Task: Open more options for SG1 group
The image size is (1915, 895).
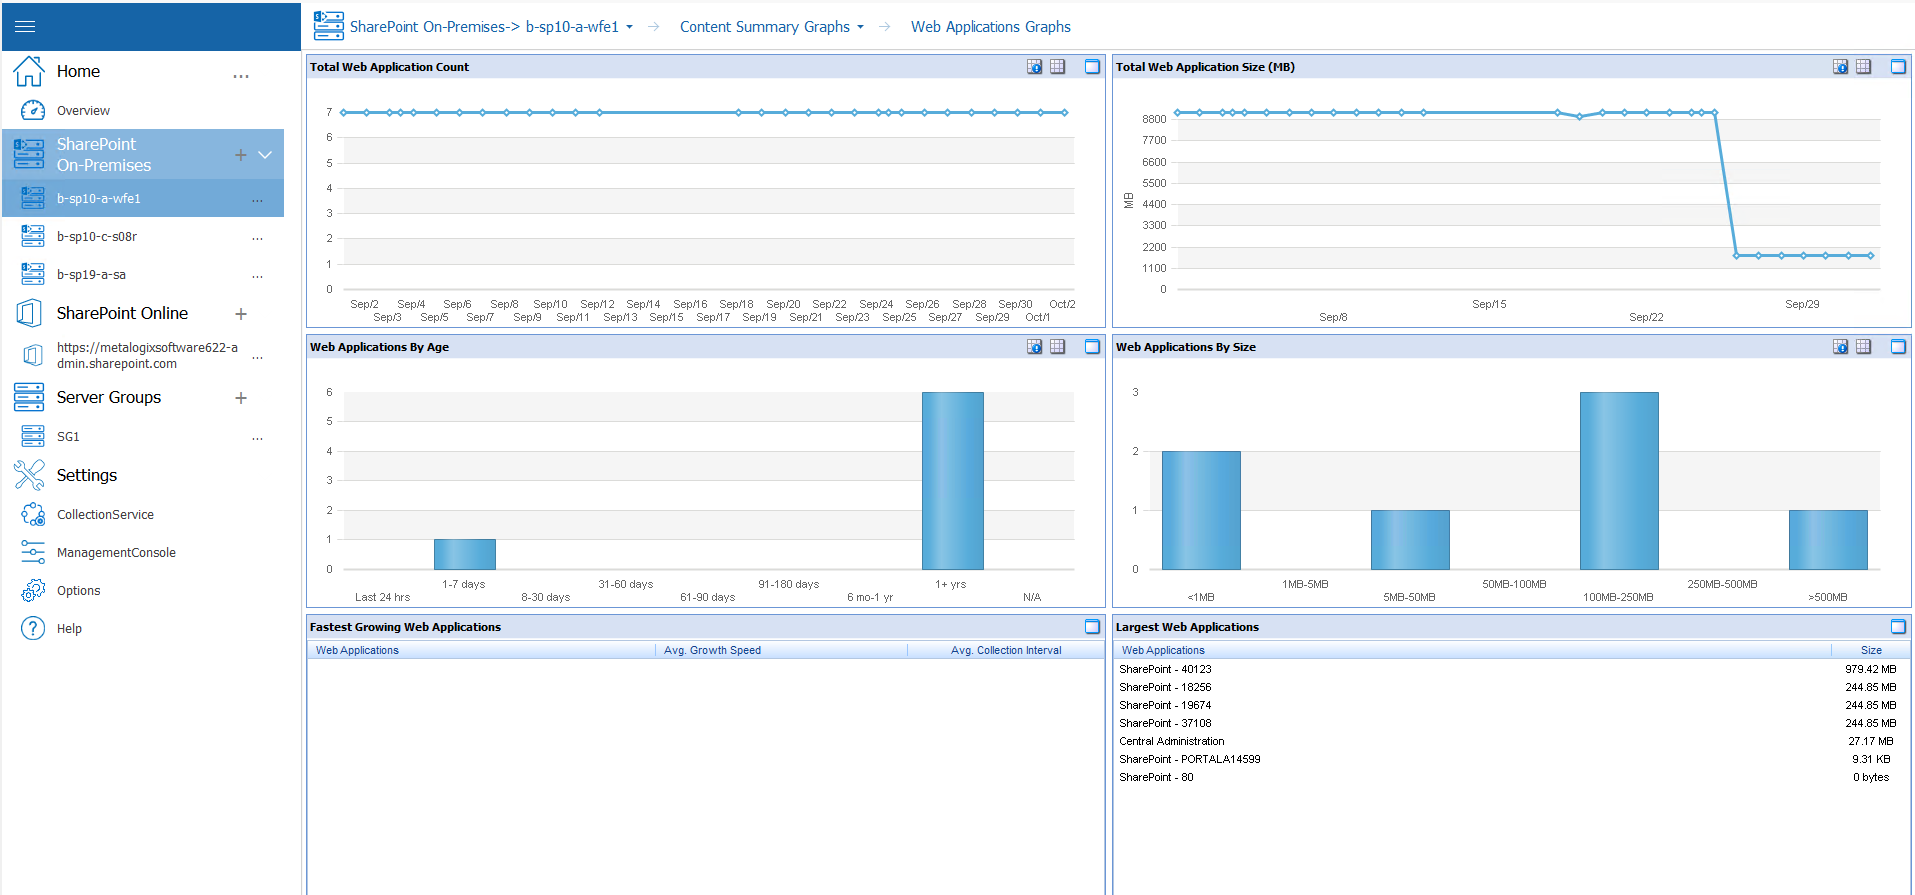Action: coord(257,438)
